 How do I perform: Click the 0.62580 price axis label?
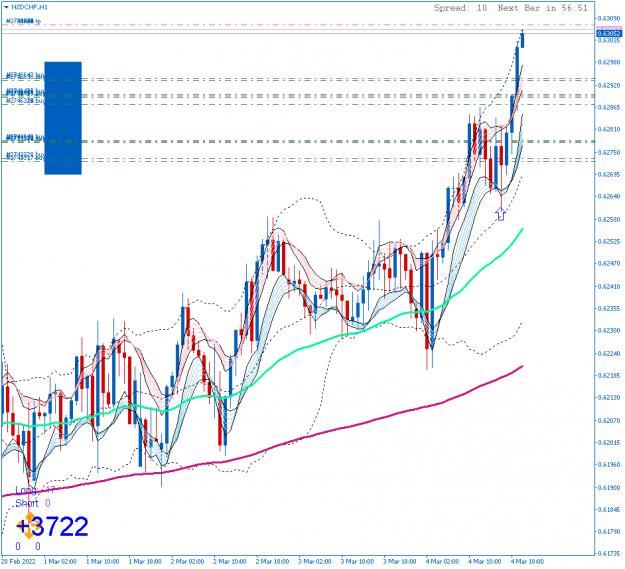(609, 220)
